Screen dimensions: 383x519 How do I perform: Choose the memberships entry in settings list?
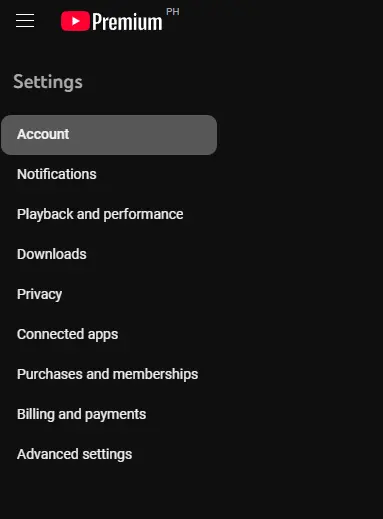coord(109,374)
